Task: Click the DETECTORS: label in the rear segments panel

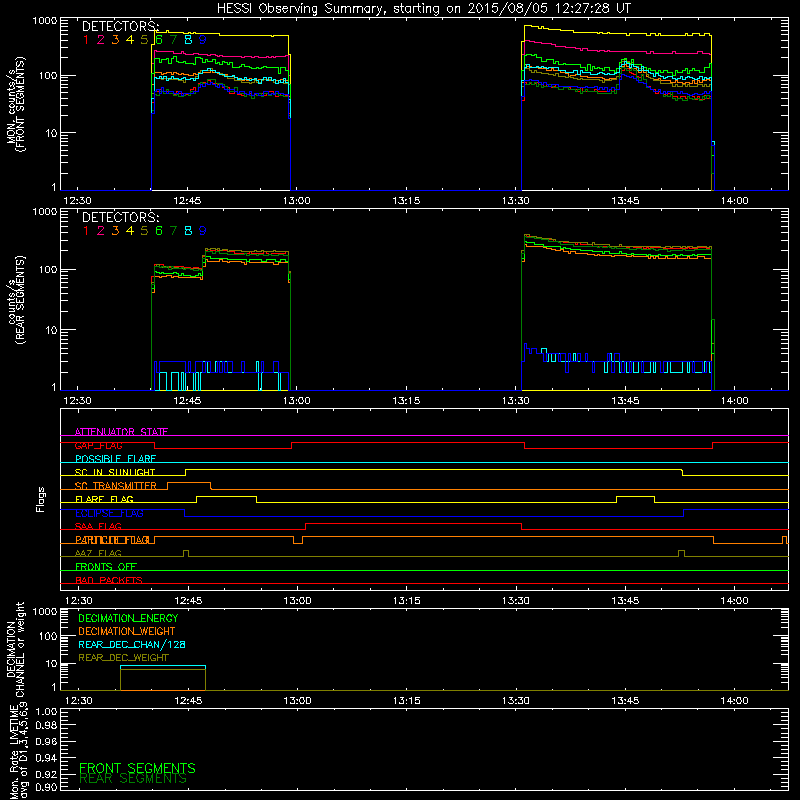Action: 121,217
